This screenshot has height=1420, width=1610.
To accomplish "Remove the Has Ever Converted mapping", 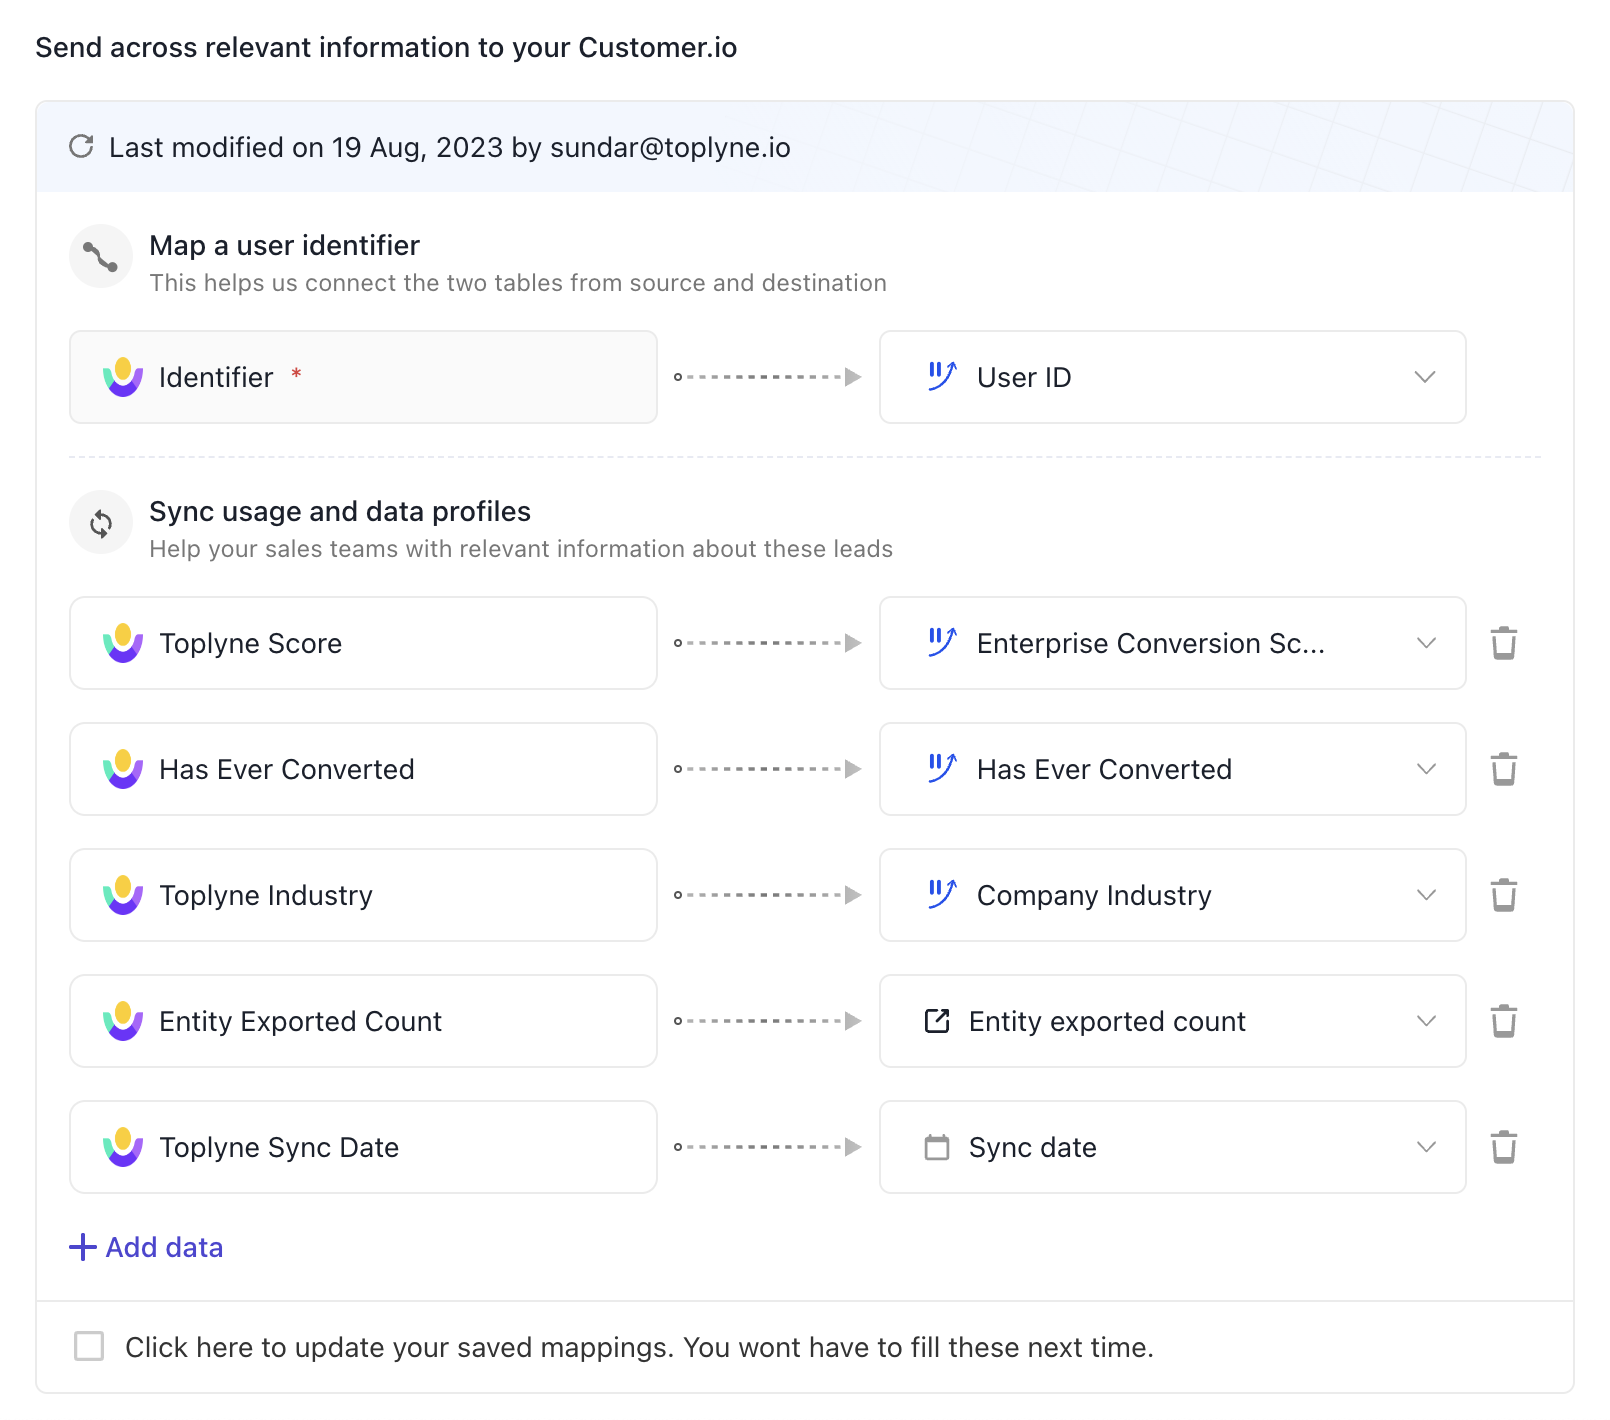I will point(1503,769).
